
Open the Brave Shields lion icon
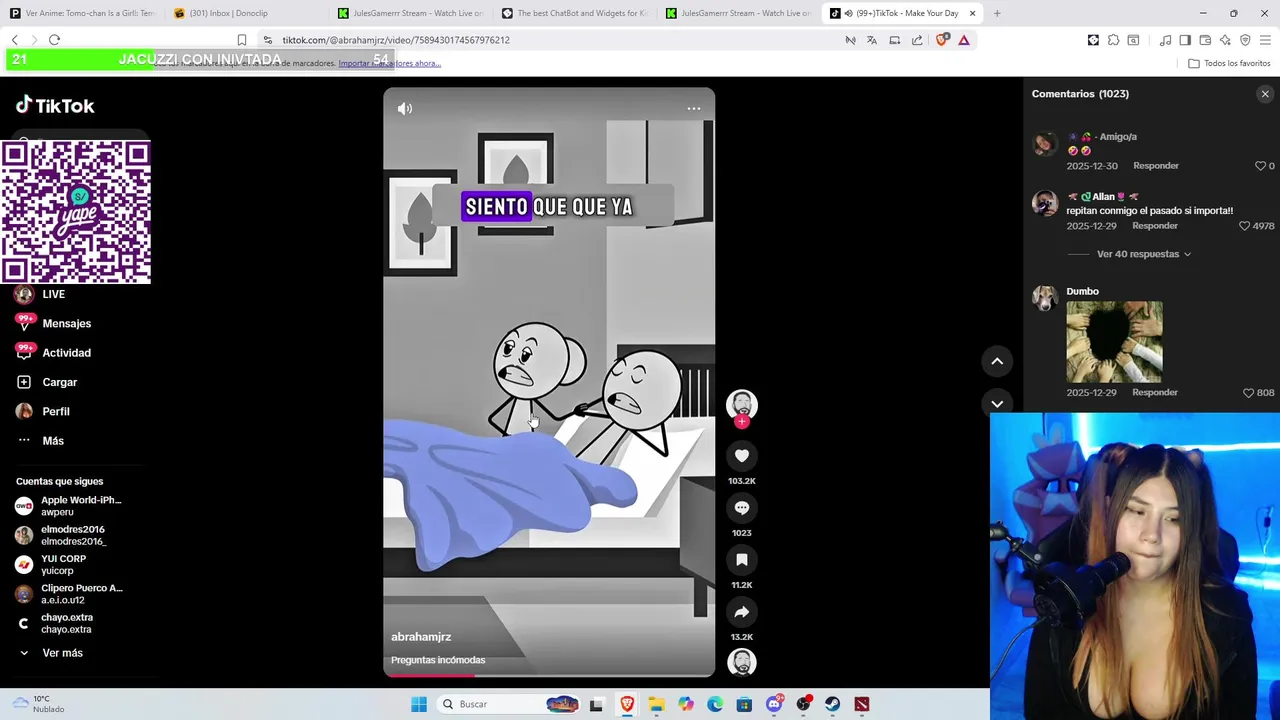941,40
